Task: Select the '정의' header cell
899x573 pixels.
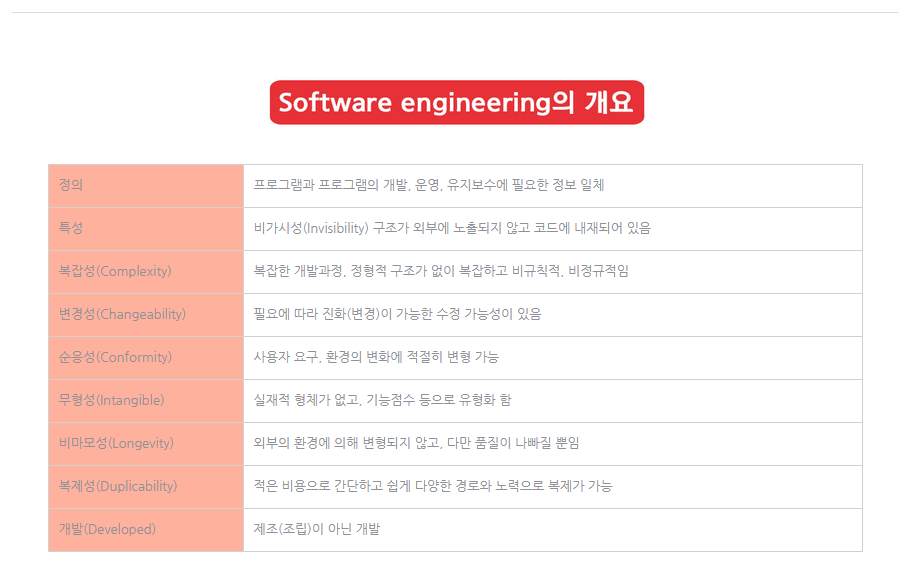Action: click(x=146, y=186)
